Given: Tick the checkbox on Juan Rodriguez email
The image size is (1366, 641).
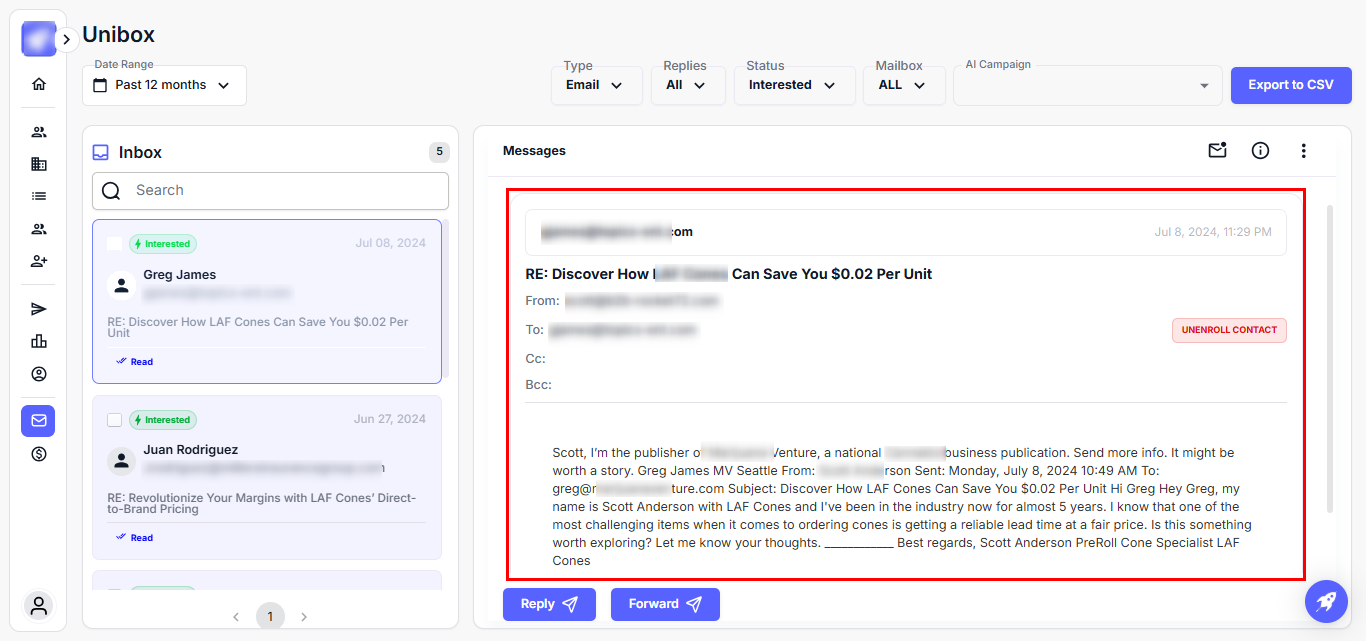Looking at the screenshot, I should coord(115,420).
